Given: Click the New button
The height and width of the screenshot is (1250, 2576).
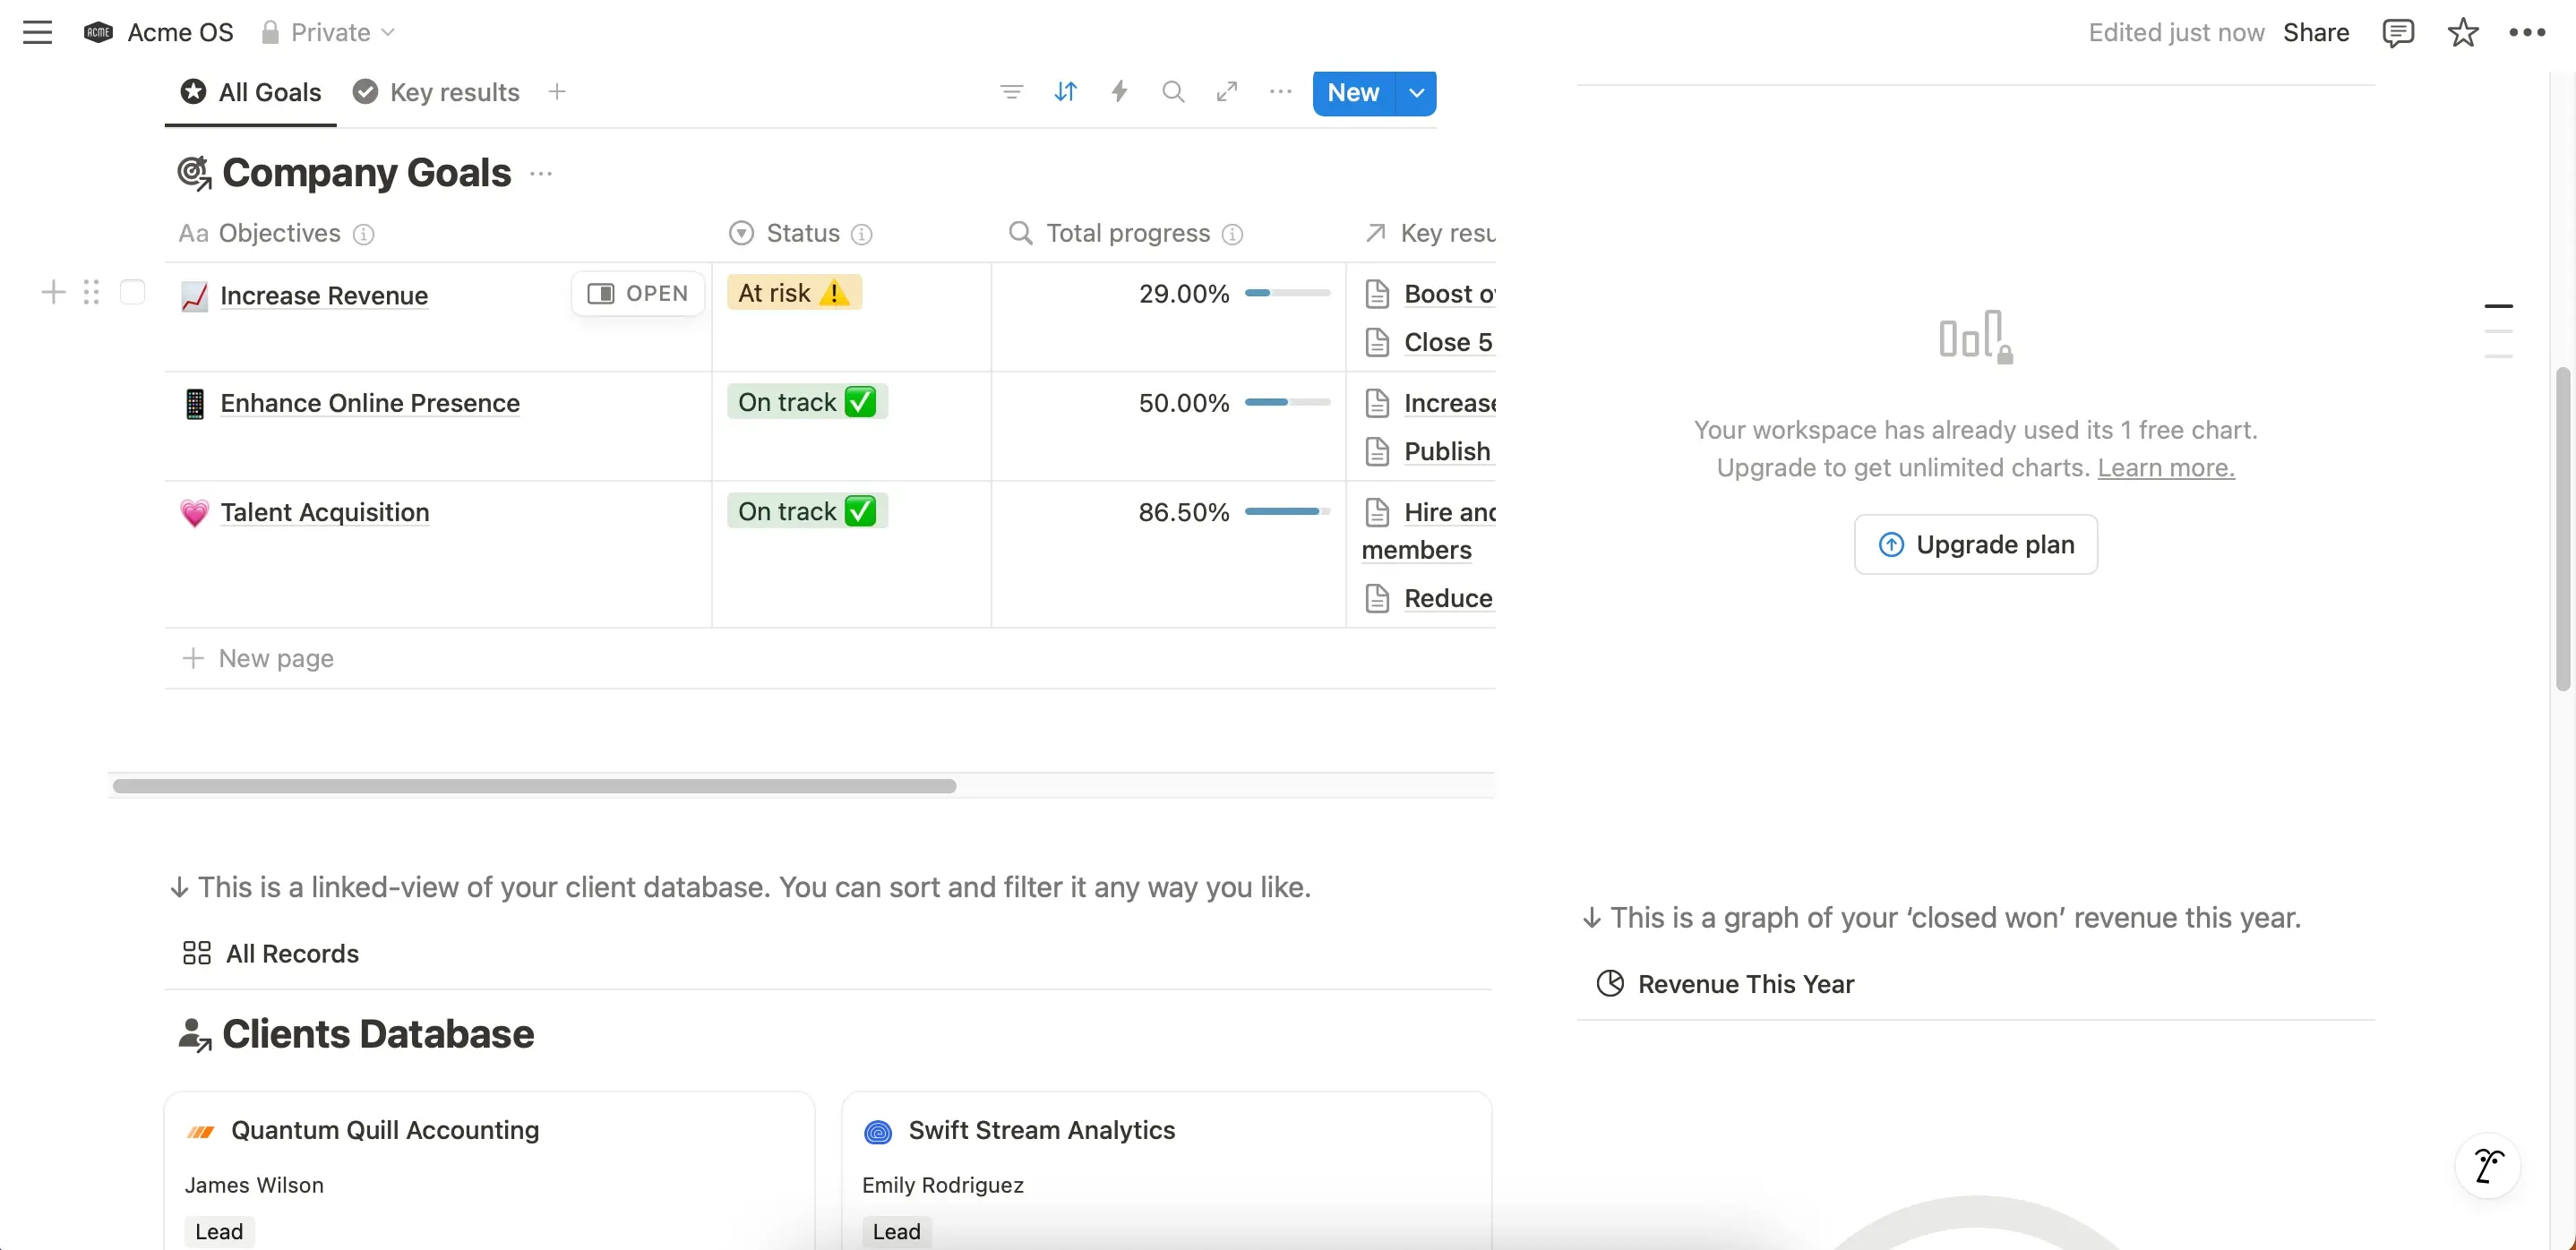Looking at the screenshot, I should [x=1353, y=93].
